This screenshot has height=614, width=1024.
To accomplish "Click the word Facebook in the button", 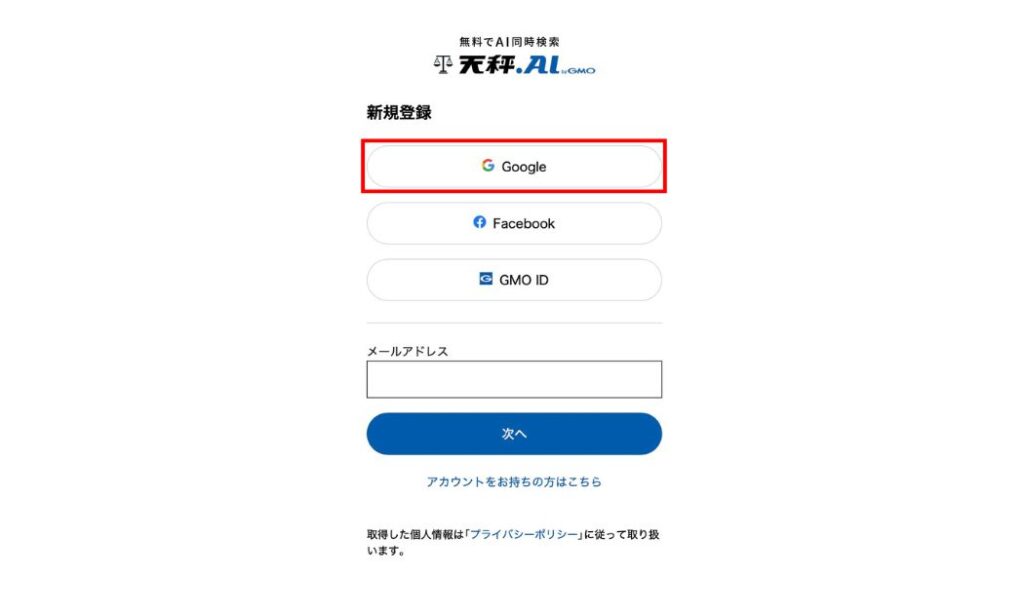I will point(524,223).
